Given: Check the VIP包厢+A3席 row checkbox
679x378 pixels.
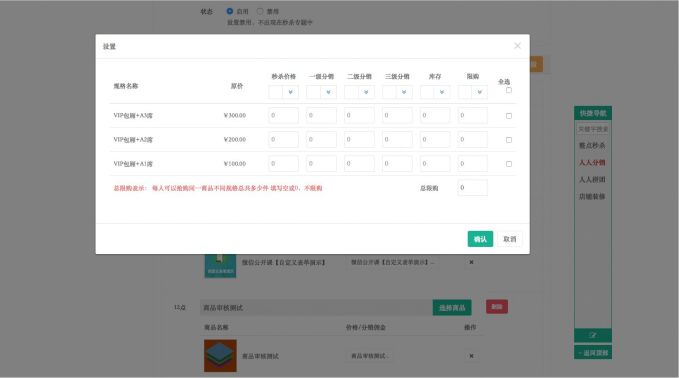Looking at the screenshot, I should (x=509, y=116).
